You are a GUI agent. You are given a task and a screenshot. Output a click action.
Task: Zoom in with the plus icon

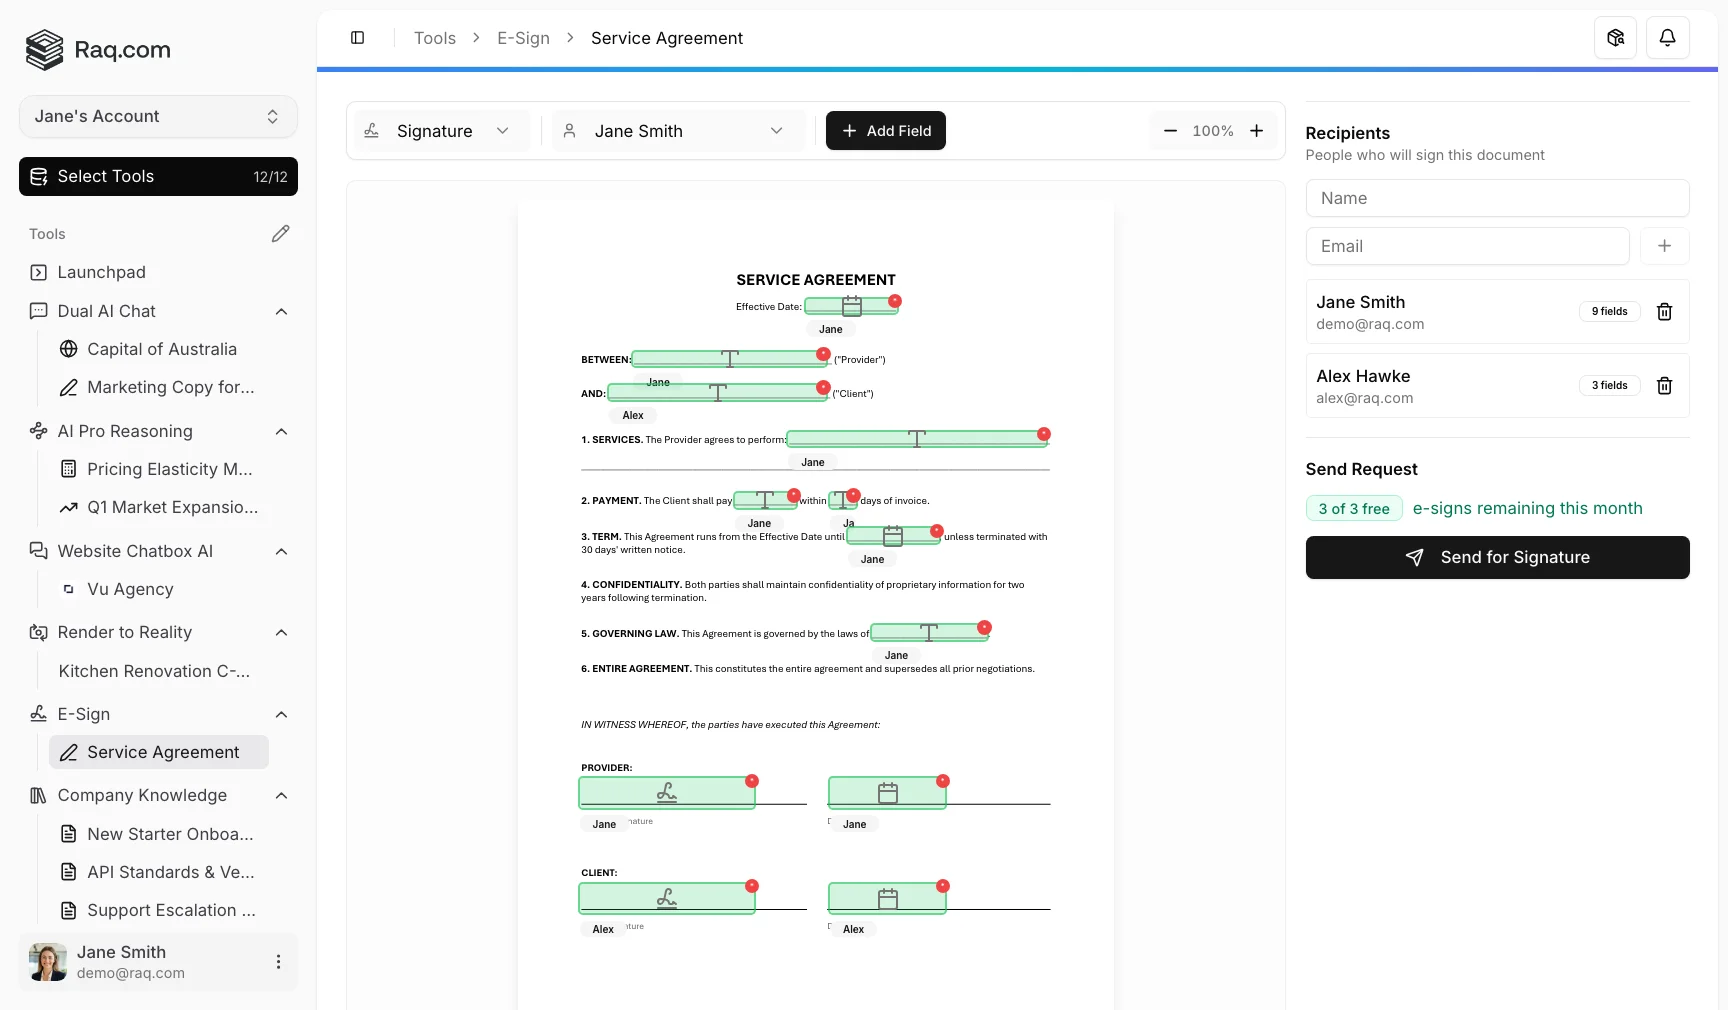(1256, 131)
